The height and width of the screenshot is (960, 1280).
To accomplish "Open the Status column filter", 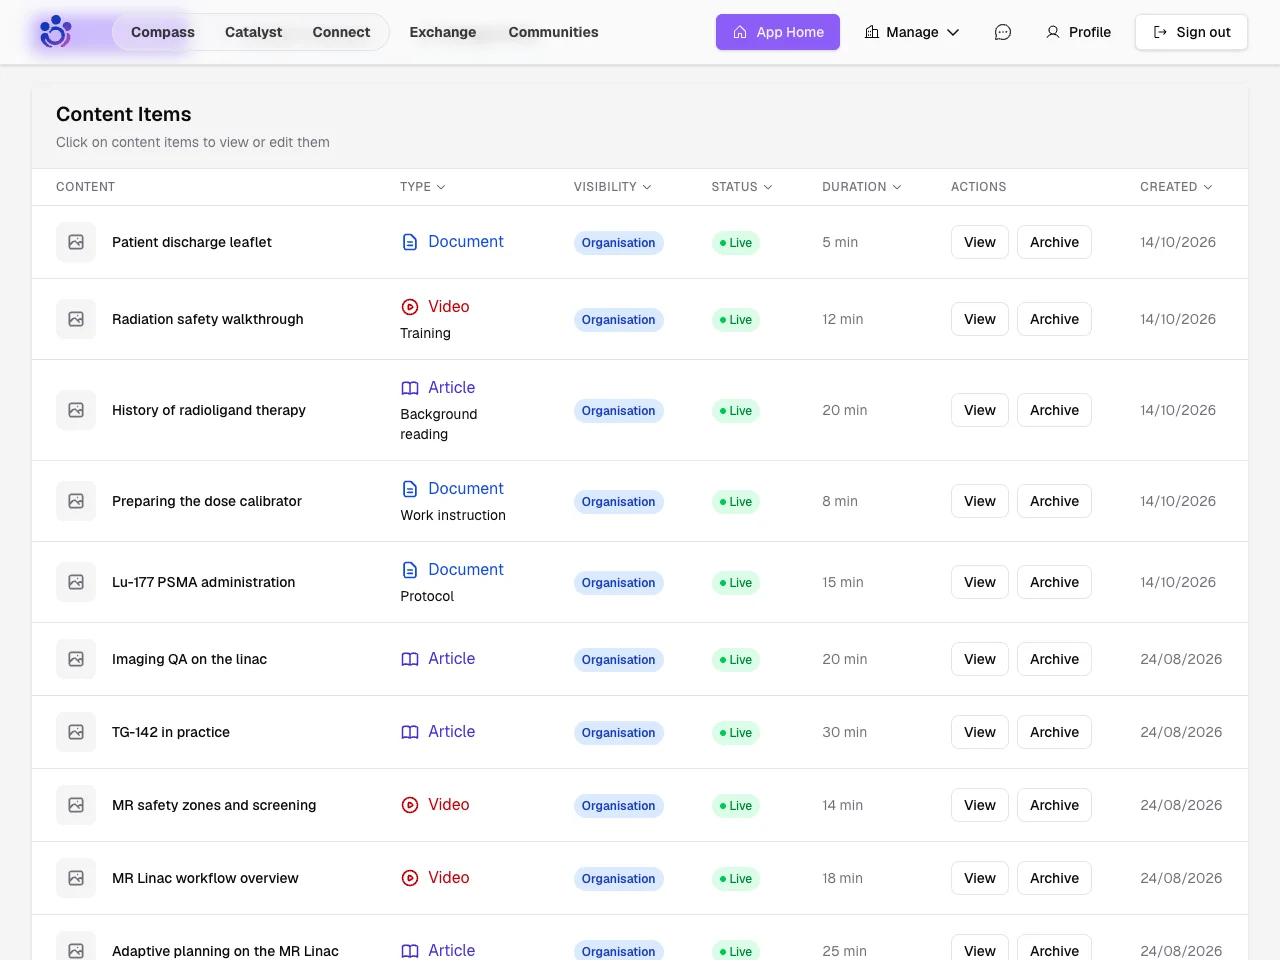I will tap(742, 187).
